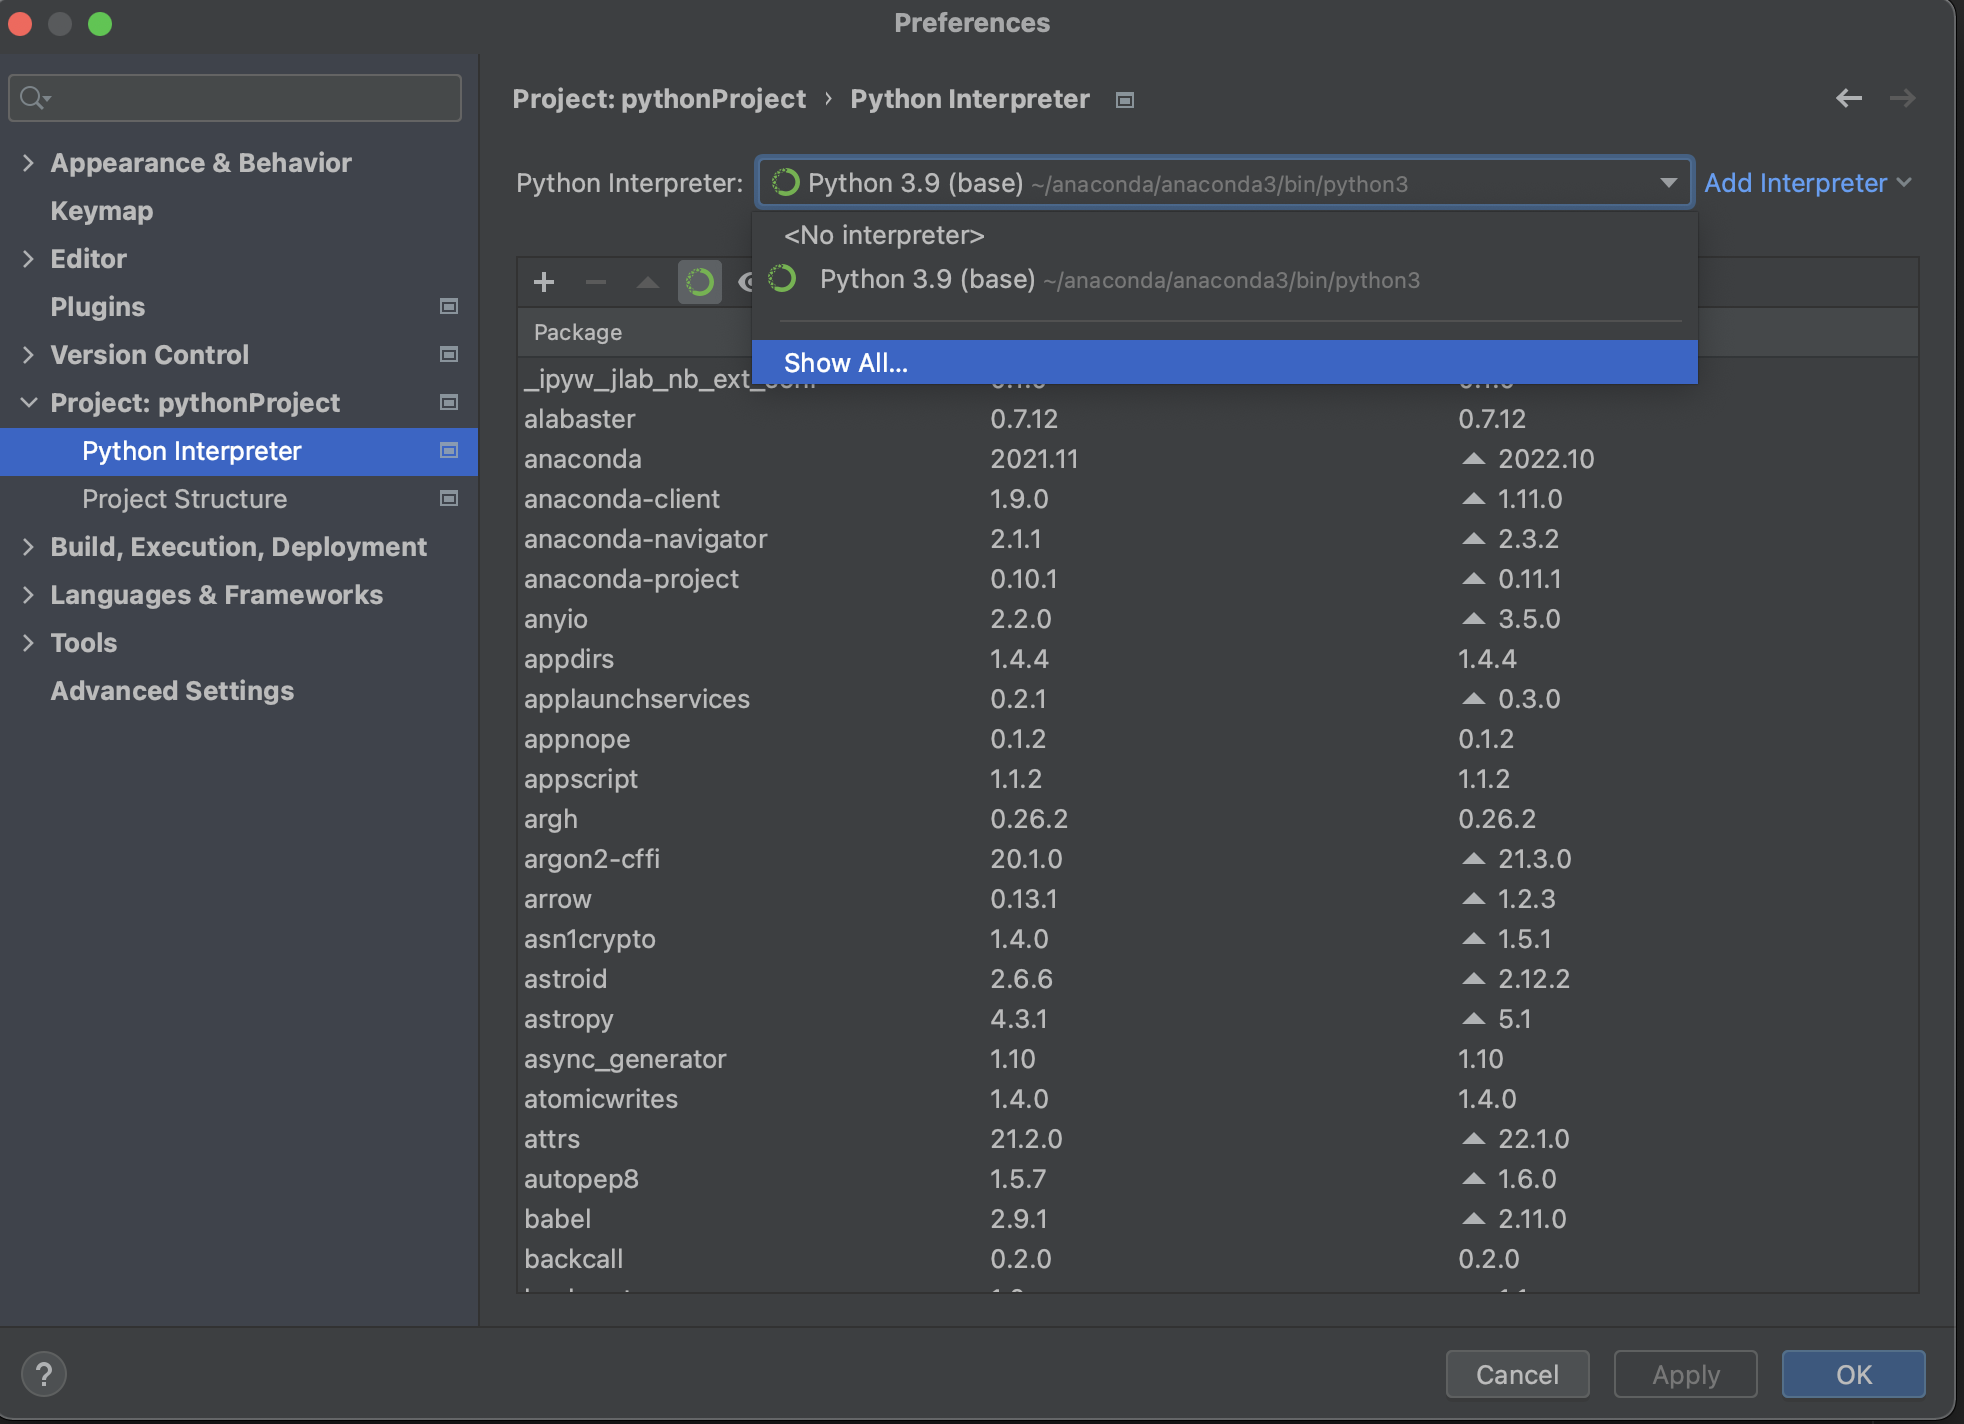1964x1424 pixels.
Task: Click upgrade arrow beside anyio 3.5.0
Action: click(1473, 618)
